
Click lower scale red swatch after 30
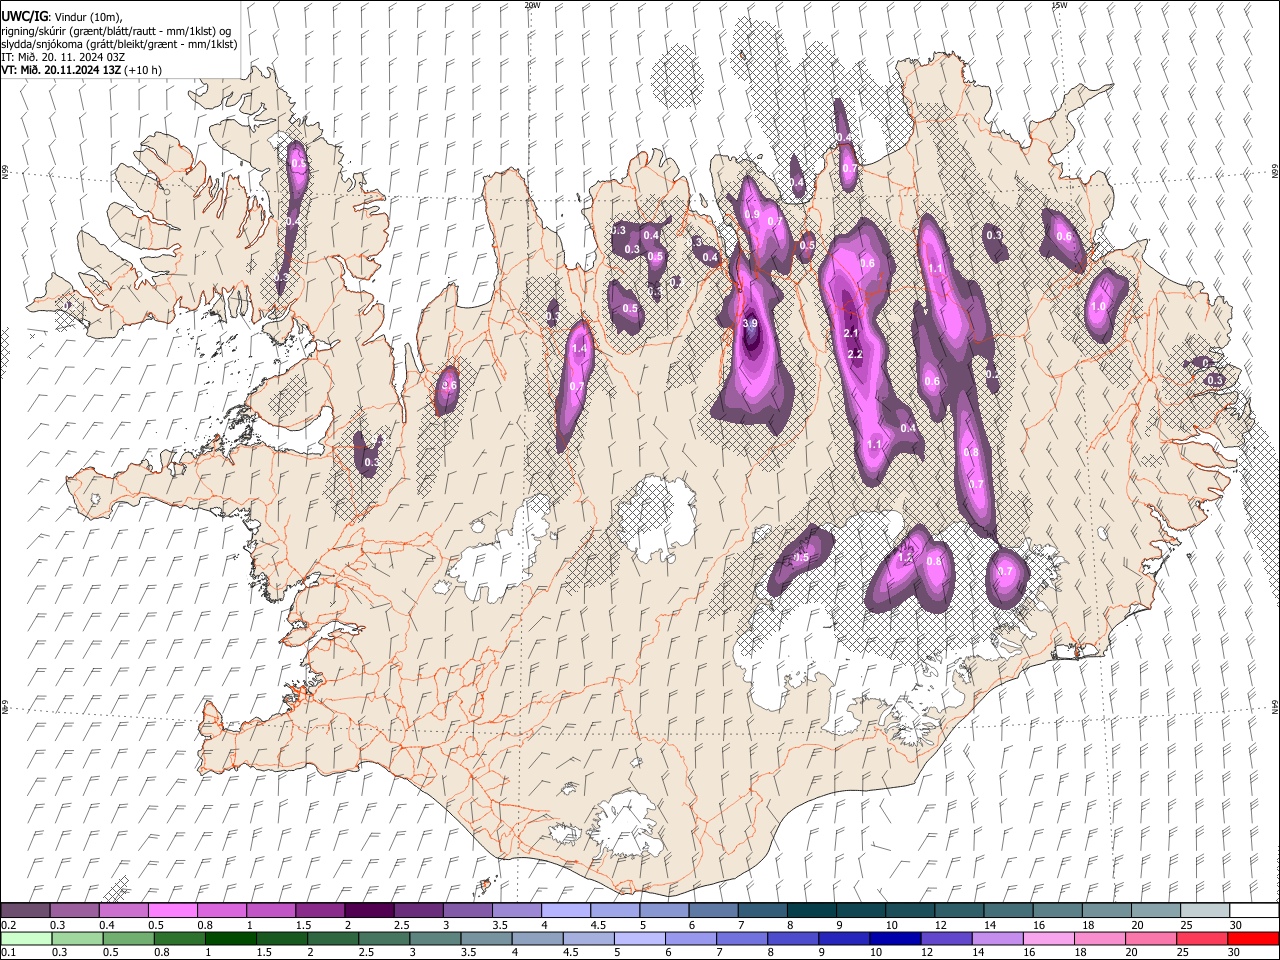pos(1253,938)
